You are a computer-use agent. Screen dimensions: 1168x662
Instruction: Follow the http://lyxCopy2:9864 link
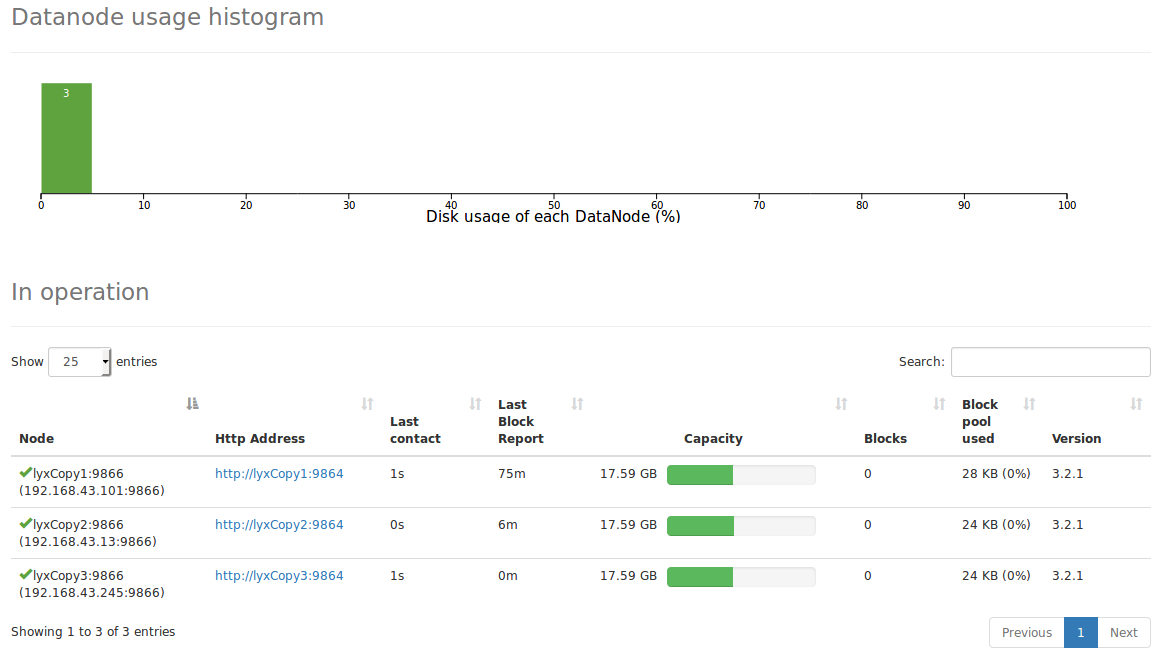[x=279, y=525]
